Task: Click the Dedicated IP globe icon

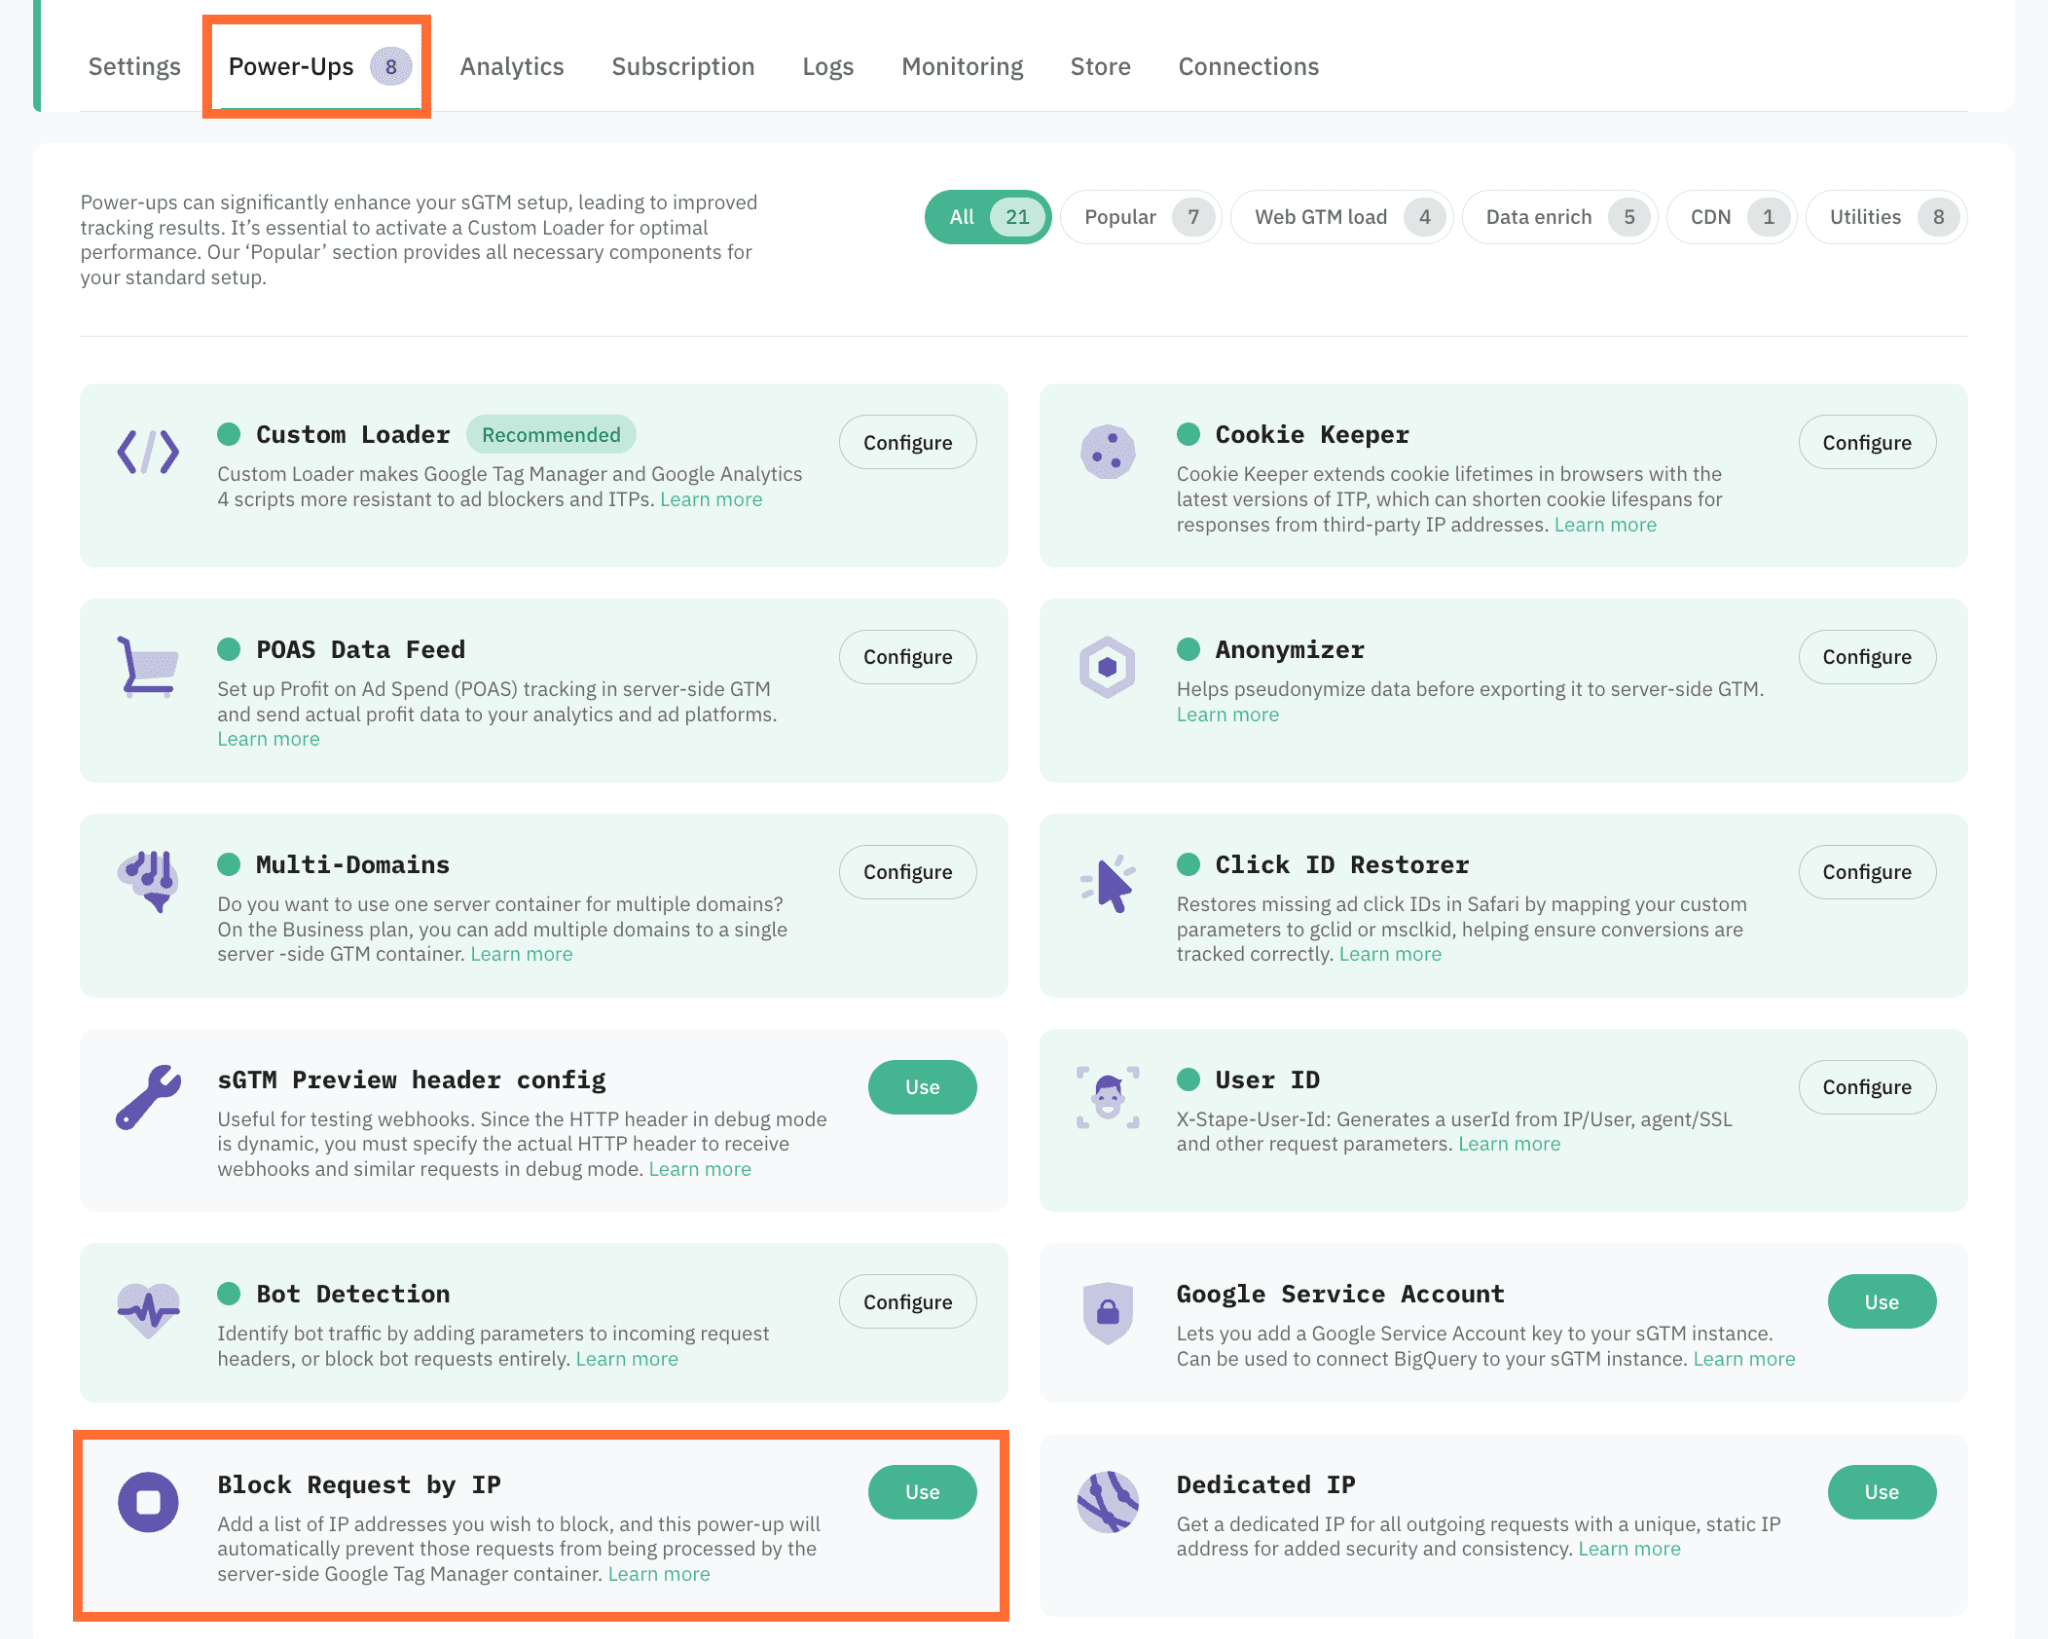Action: [x=1107, y=1502]
